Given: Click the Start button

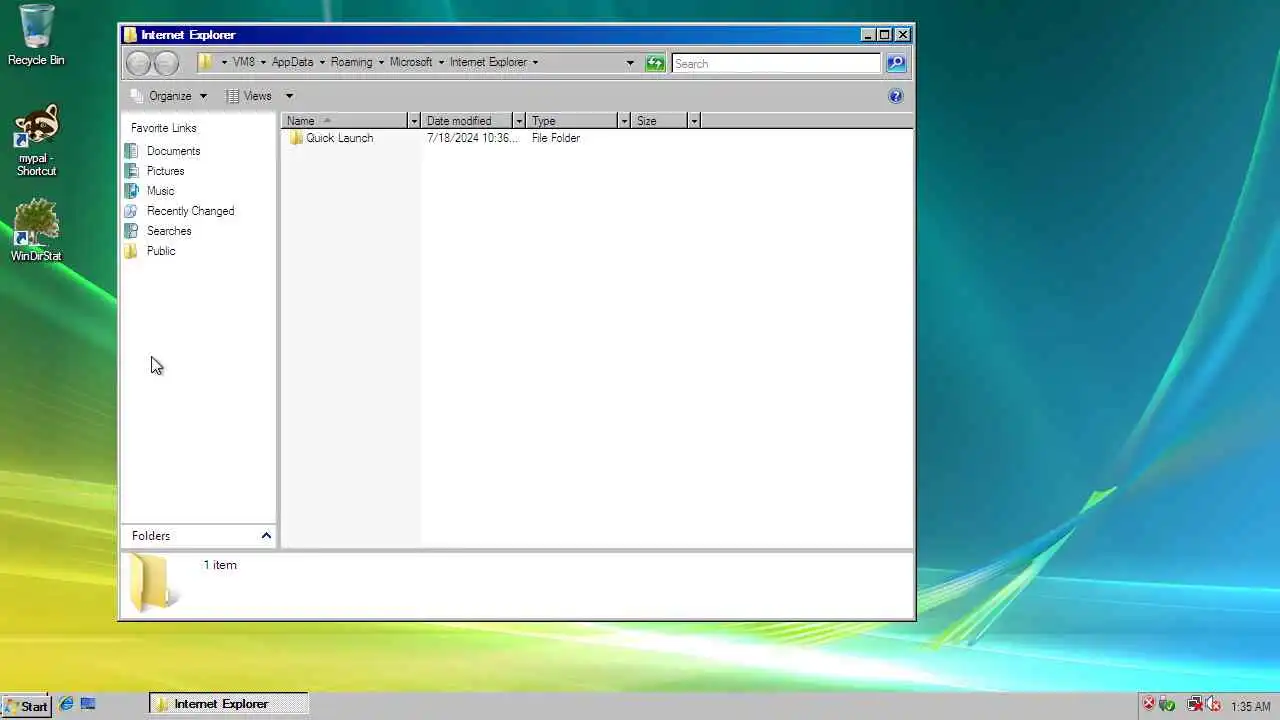Looking at the screenshot, I should click(x=26, y=705).
